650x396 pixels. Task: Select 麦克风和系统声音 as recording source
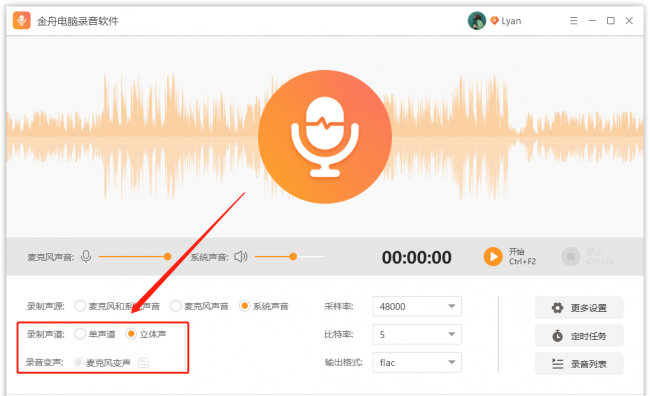tap(80, 306)
